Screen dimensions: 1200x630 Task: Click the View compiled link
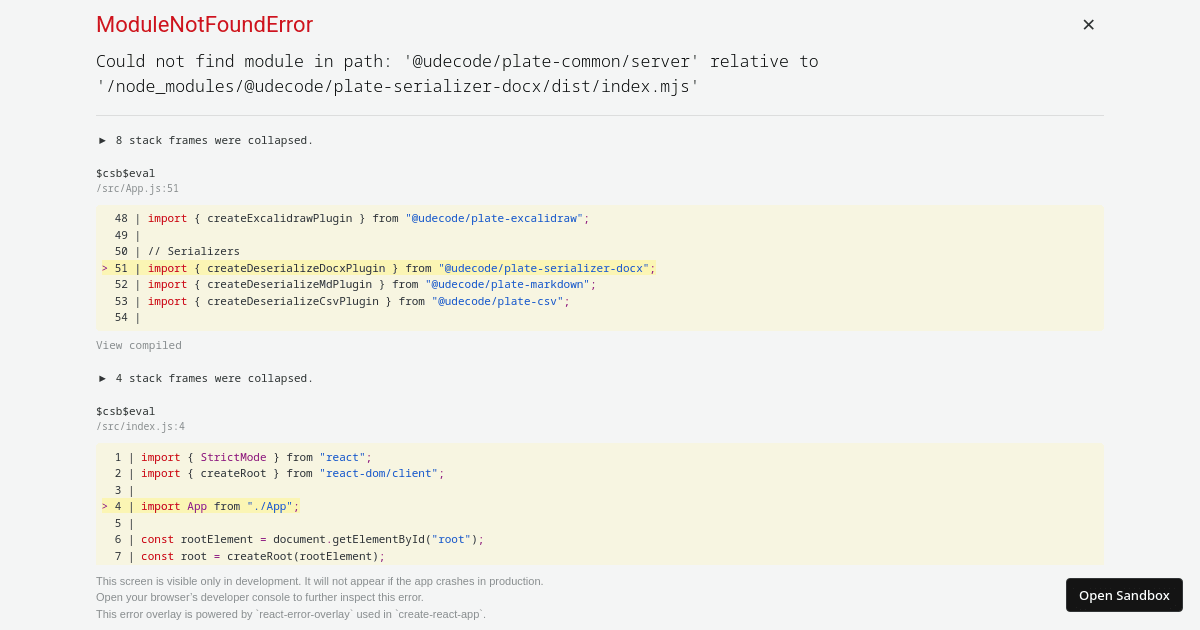point(138,345)
